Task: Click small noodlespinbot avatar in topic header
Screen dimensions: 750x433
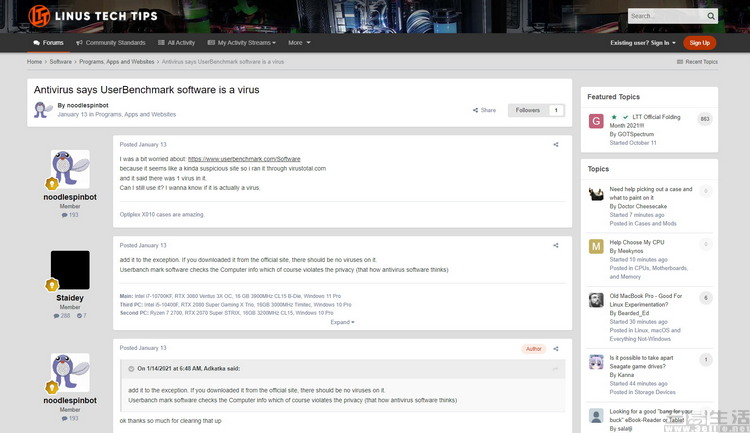Action: point(43,110)
